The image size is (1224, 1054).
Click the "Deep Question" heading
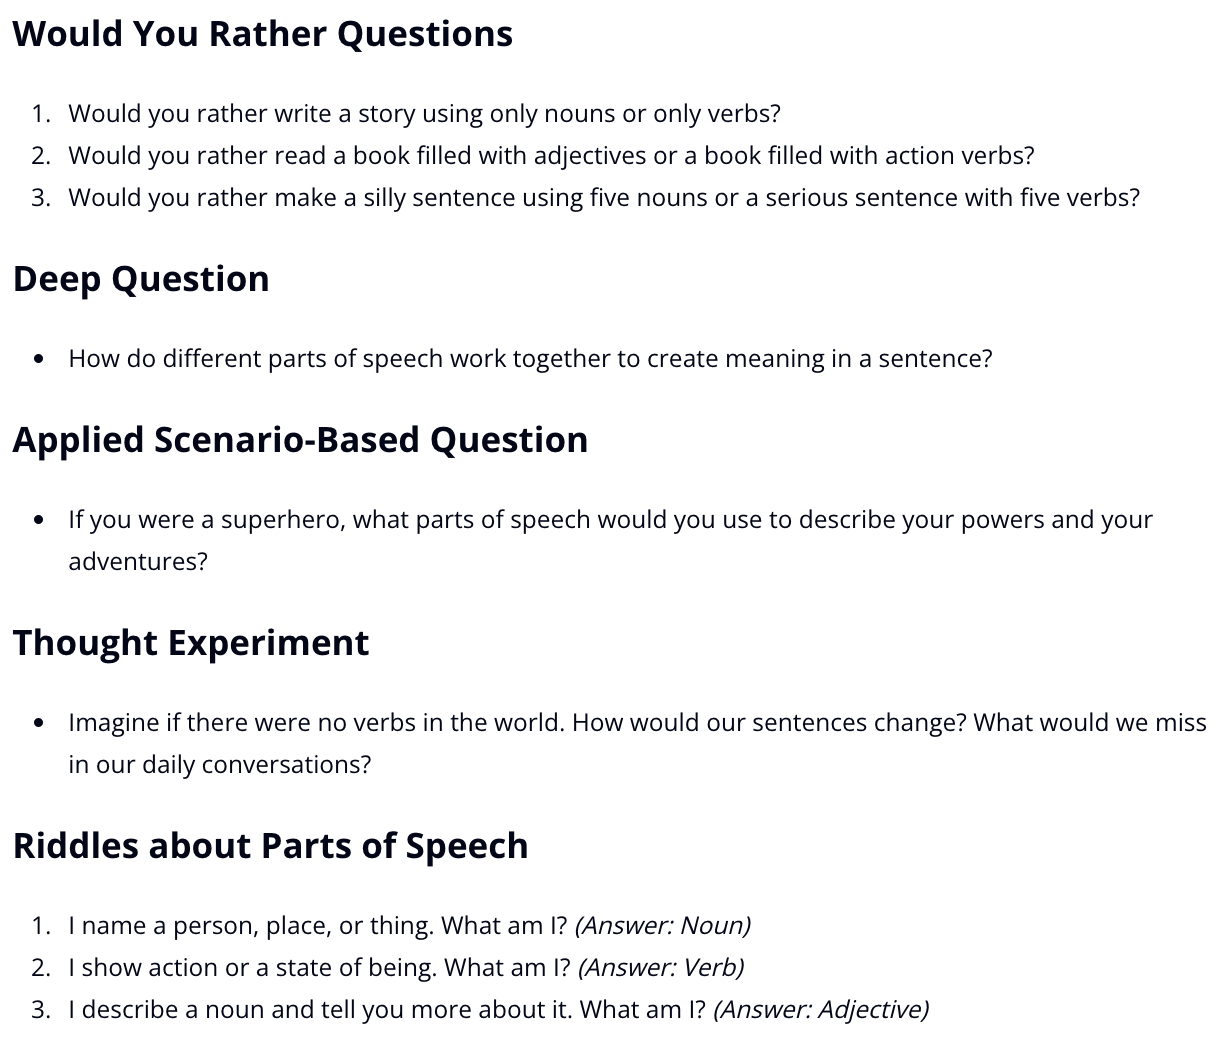tap(141, 279)
